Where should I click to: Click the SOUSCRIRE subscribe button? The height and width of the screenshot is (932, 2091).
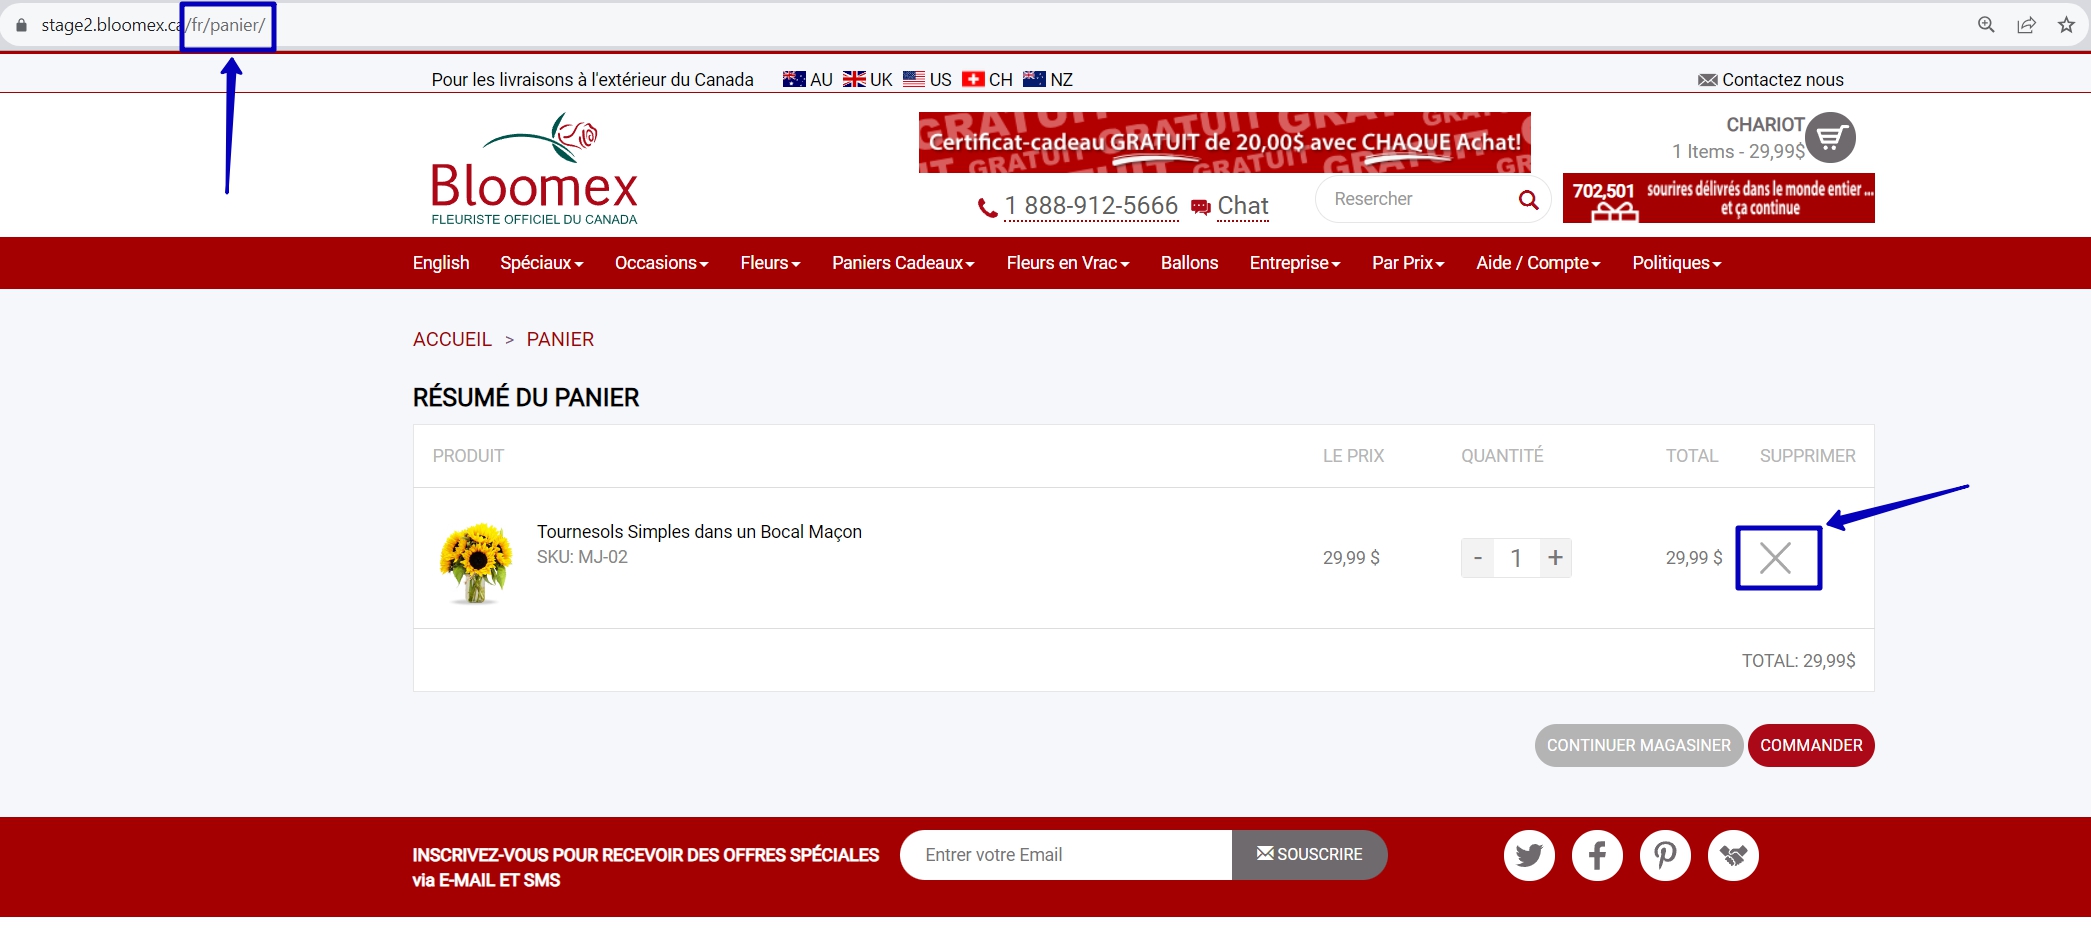[1309, 855]
